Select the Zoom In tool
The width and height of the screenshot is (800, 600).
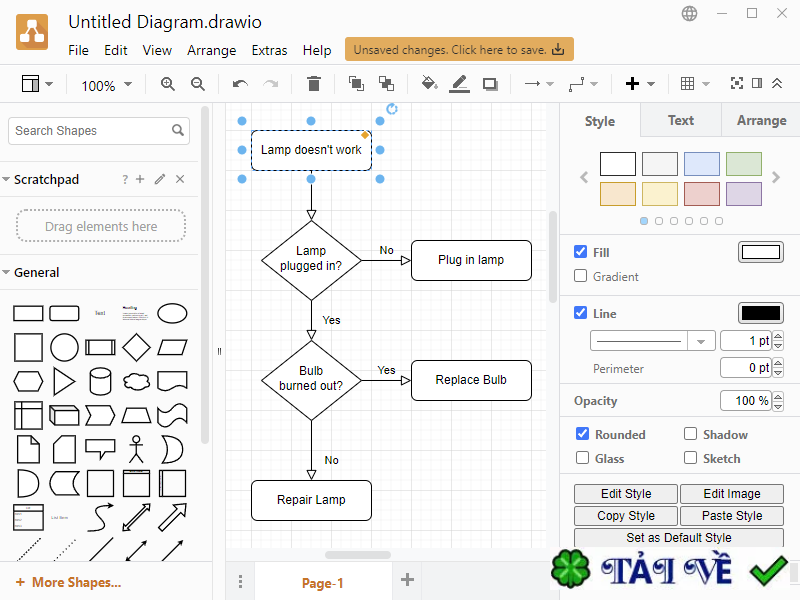(168, 84)
